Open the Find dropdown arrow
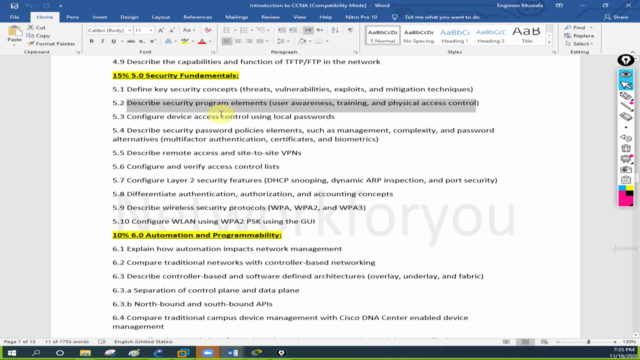The width and height of the screenshot is (640, 360). click(591, 28)
